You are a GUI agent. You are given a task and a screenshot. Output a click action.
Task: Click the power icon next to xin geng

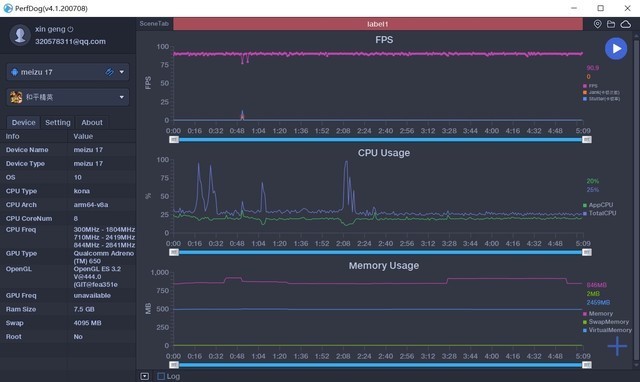[x=70, y=29]
